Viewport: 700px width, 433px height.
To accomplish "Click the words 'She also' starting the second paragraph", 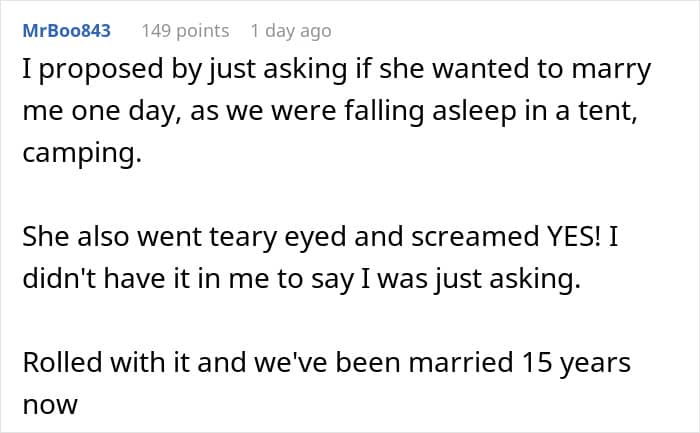I will pyautogui.click(x=75, y=237).
